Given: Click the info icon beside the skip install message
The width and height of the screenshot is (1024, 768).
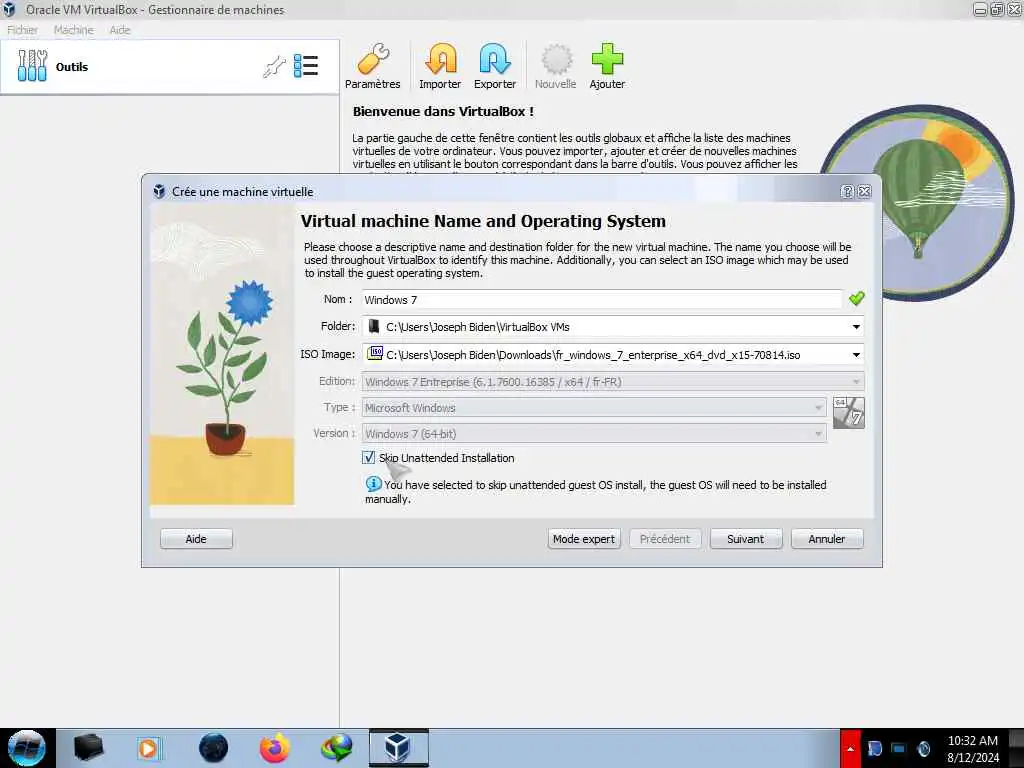Looking at the screenshot, I should click(373, 484).
